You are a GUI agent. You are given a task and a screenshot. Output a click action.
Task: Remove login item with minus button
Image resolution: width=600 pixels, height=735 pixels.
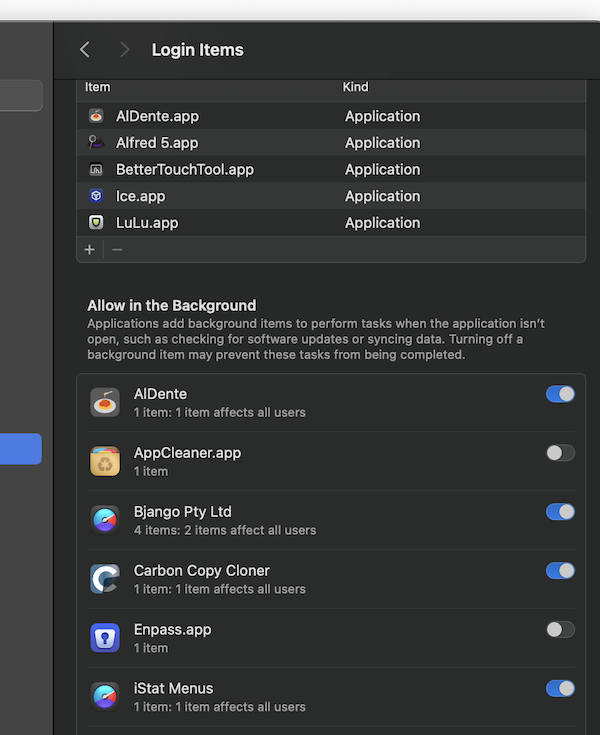(117, 249)
